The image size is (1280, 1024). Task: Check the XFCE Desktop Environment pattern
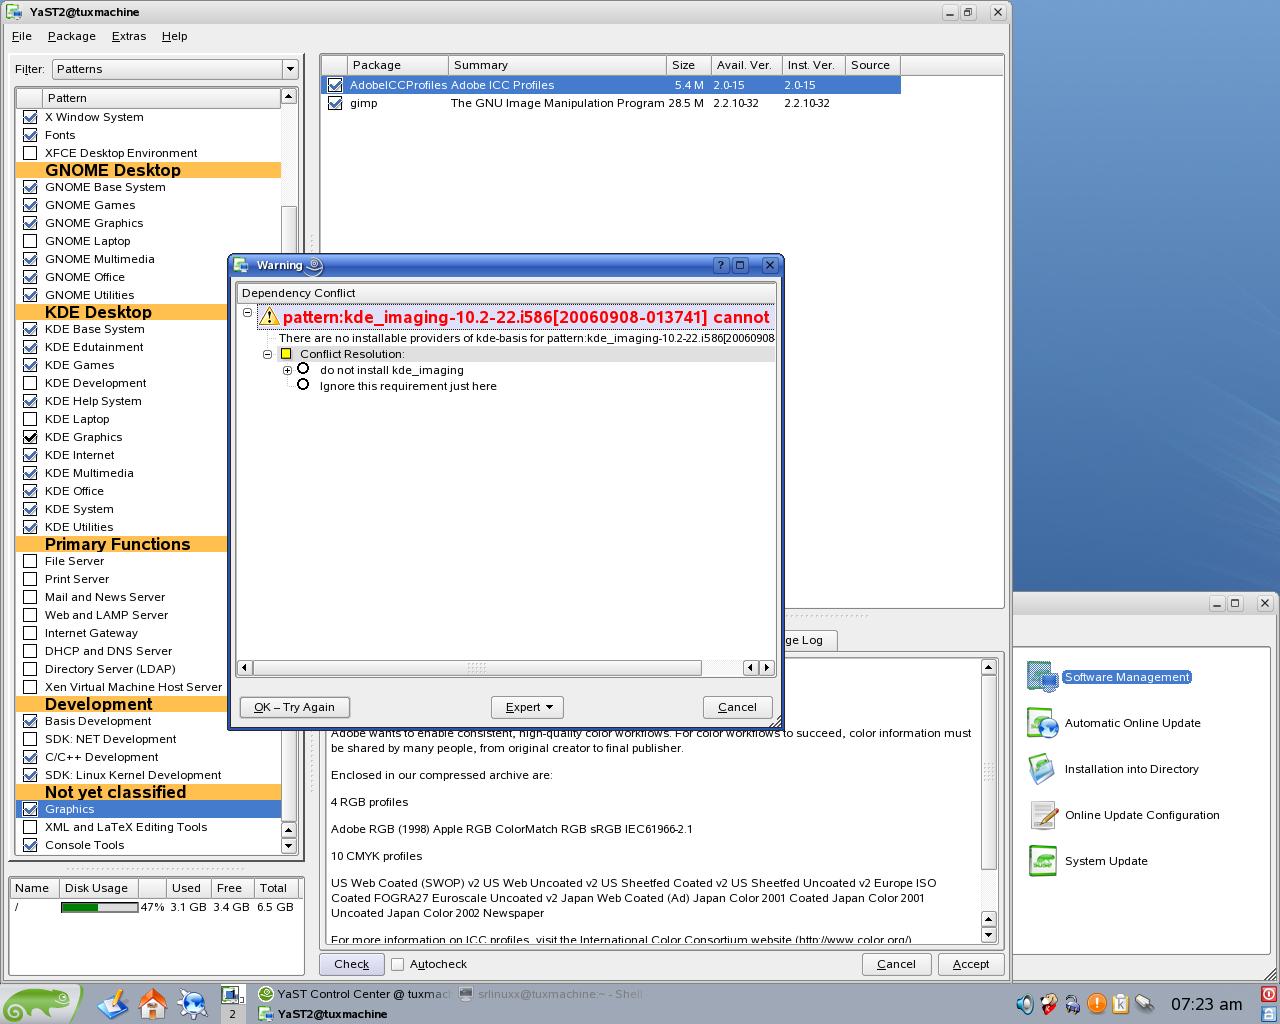[x=30, y=153]
